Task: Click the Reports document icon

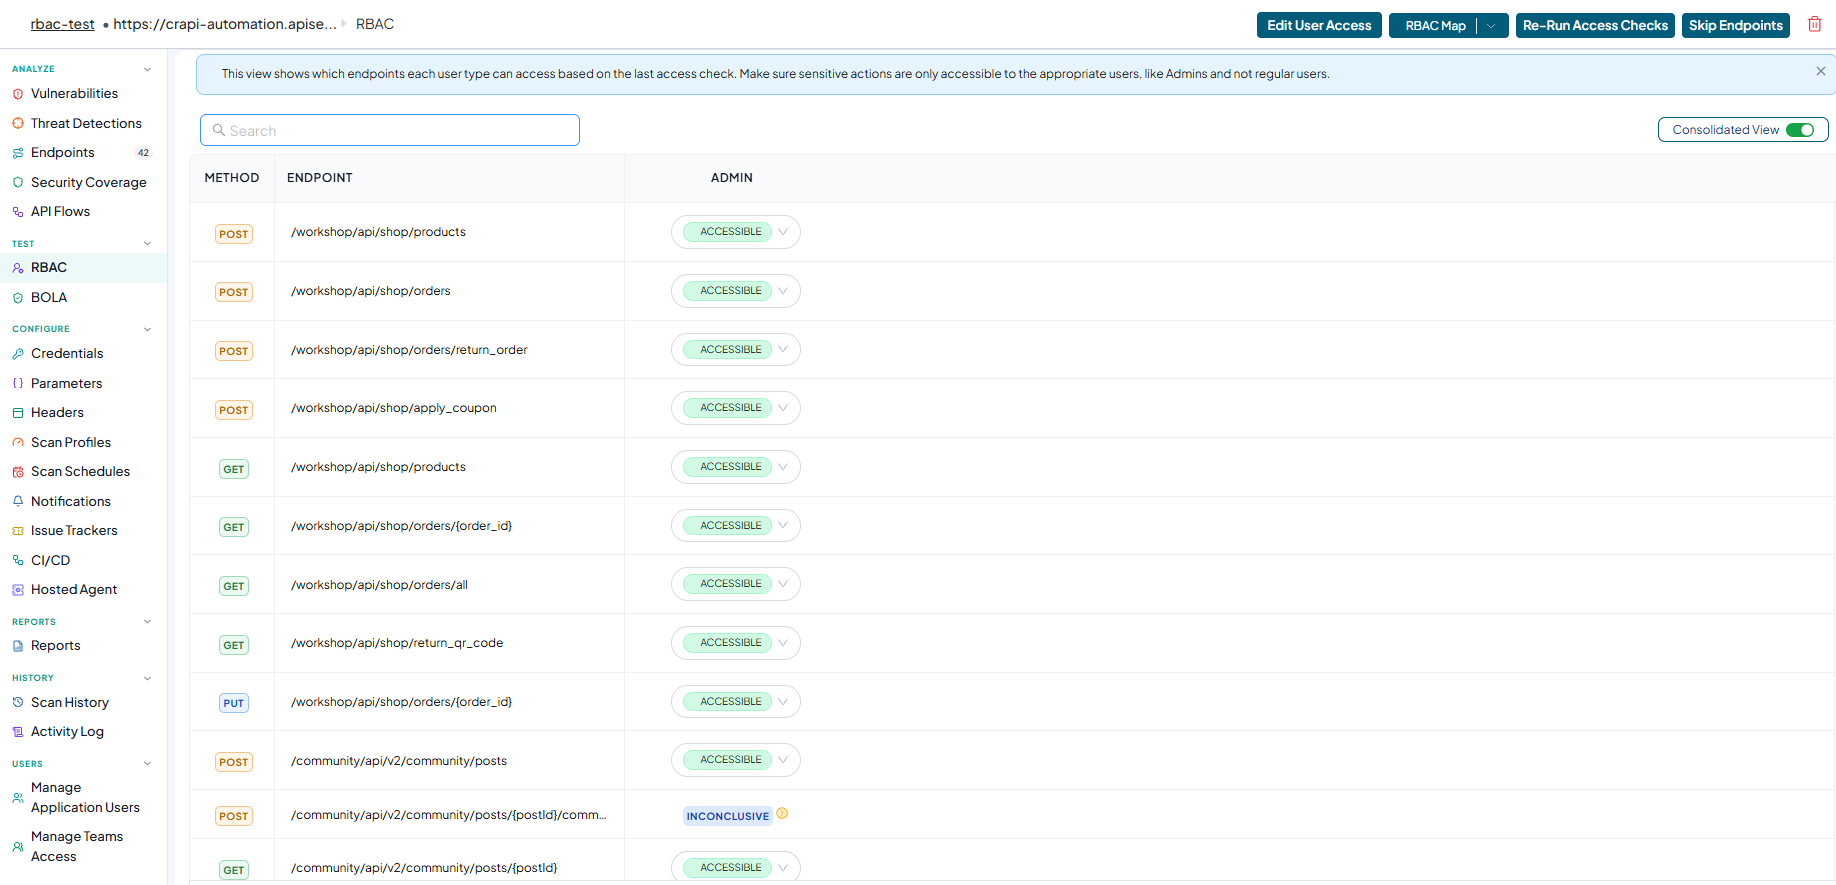Action: click(x=18, y=646)
